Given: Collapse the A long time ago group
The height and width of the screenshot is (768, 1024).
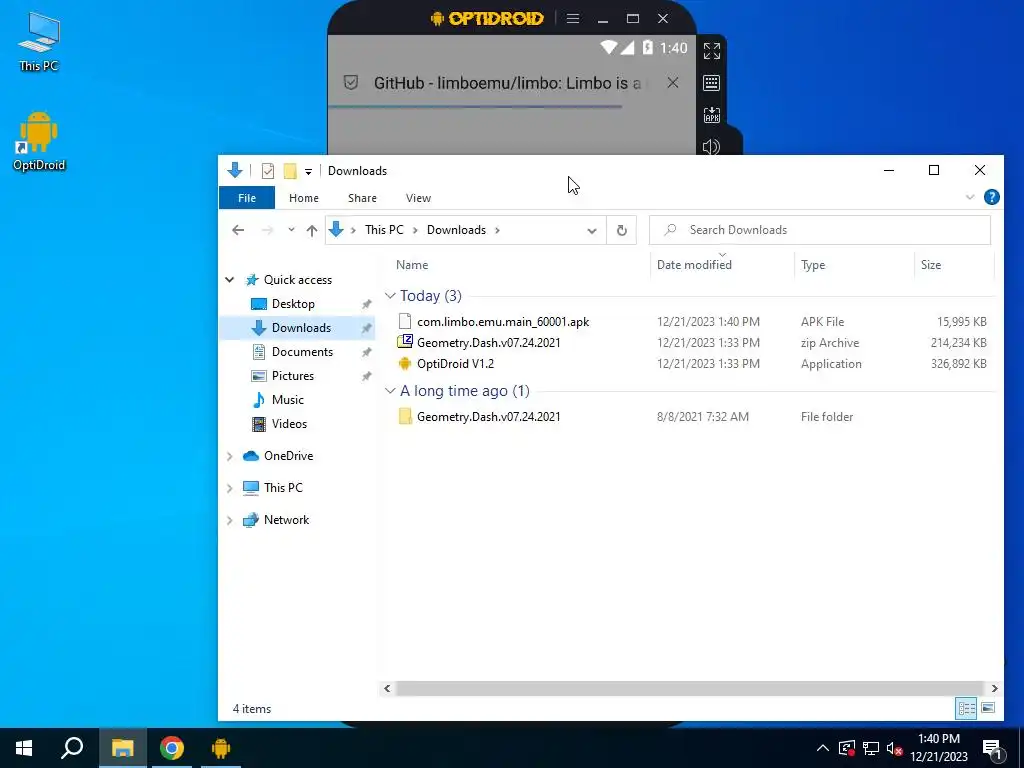Looking at the screenshot, I should coord(391,391).
